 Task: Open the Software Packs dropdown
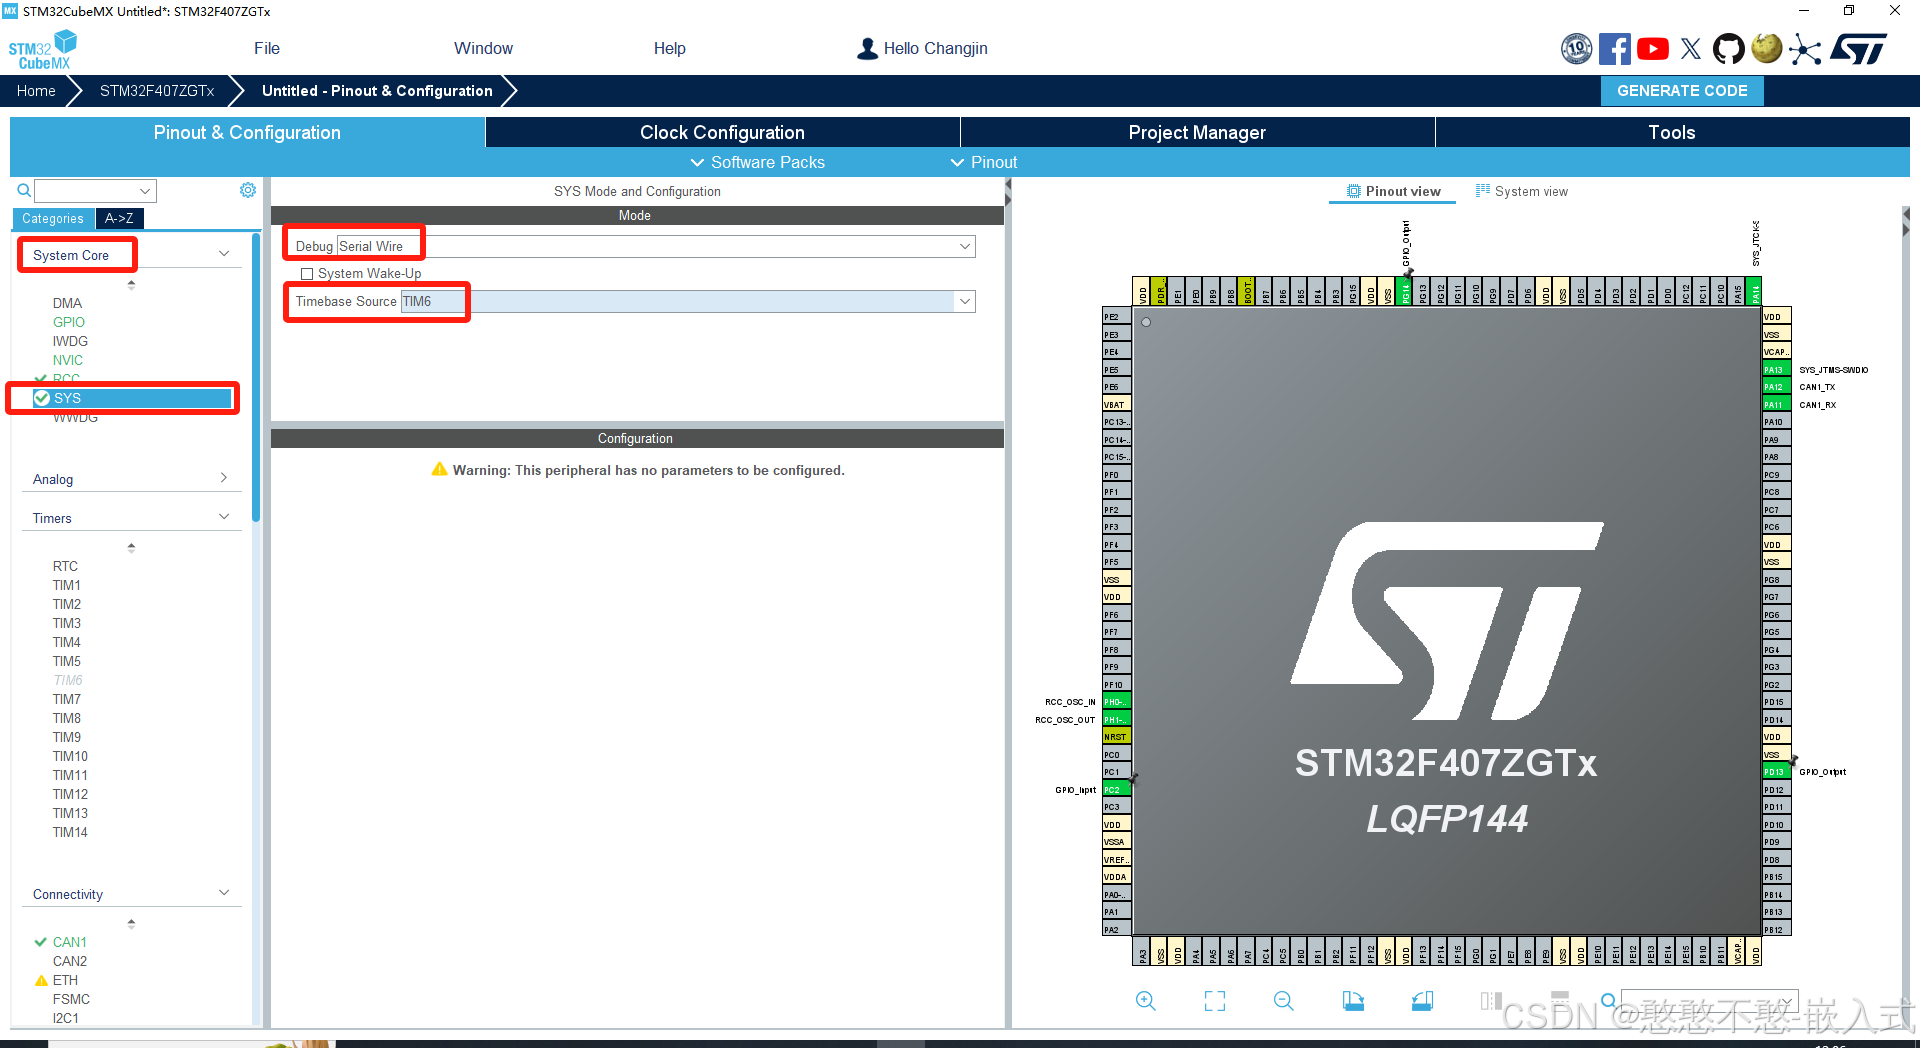click(757, 162)
